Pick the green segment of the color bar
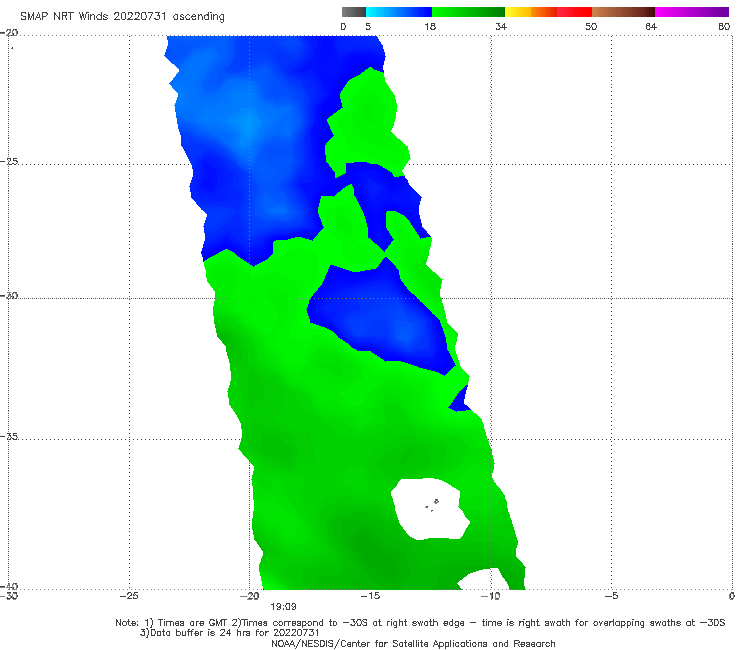 pos(468,12)
